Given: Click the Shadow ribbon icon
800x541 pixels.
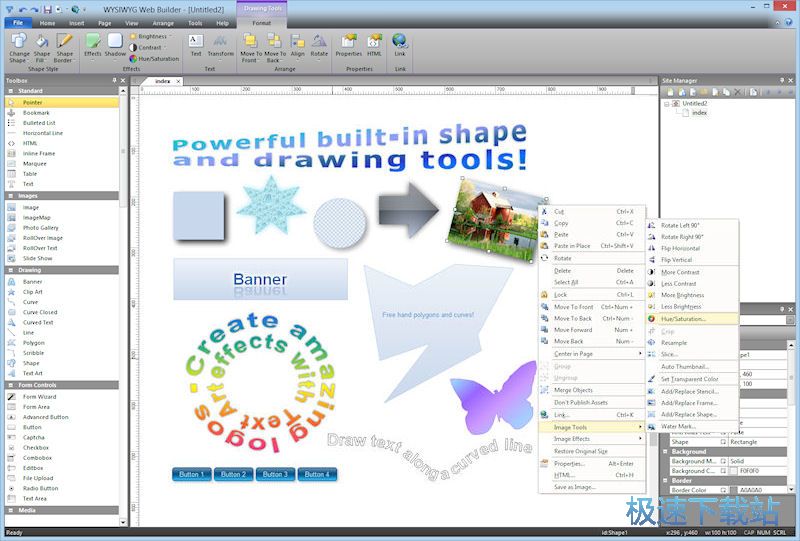Looking at the screenshot, I should point(115,47).
